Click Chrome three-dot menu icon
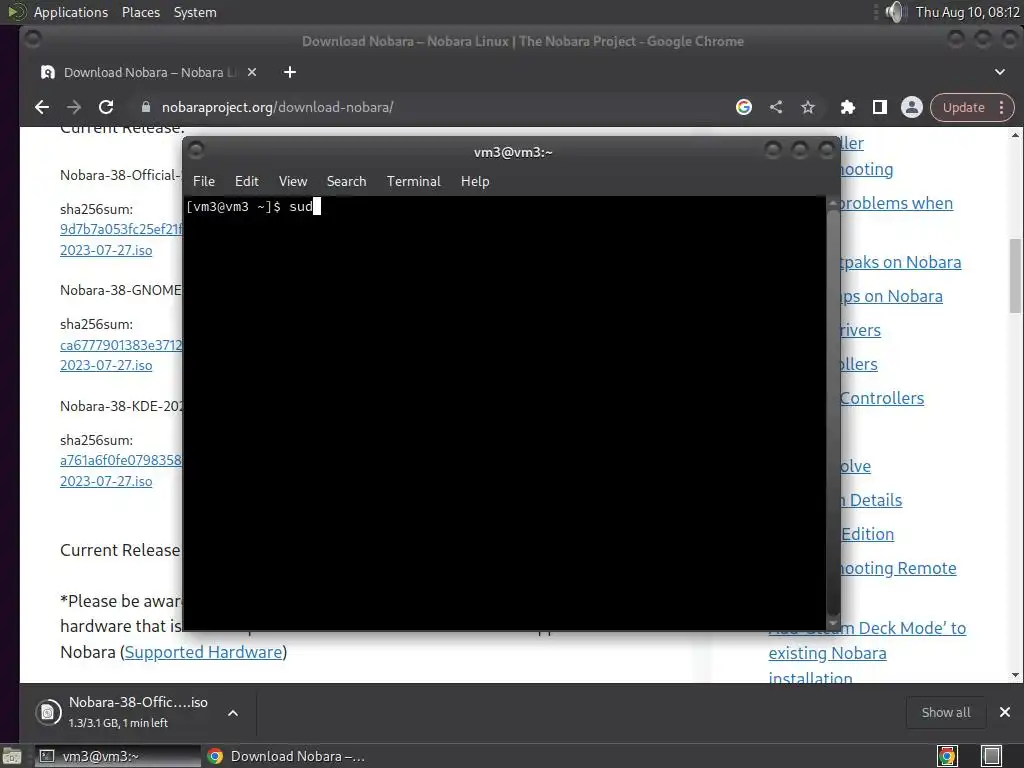This screenshot has width=1024, height=768. [x=1001, y=108]
